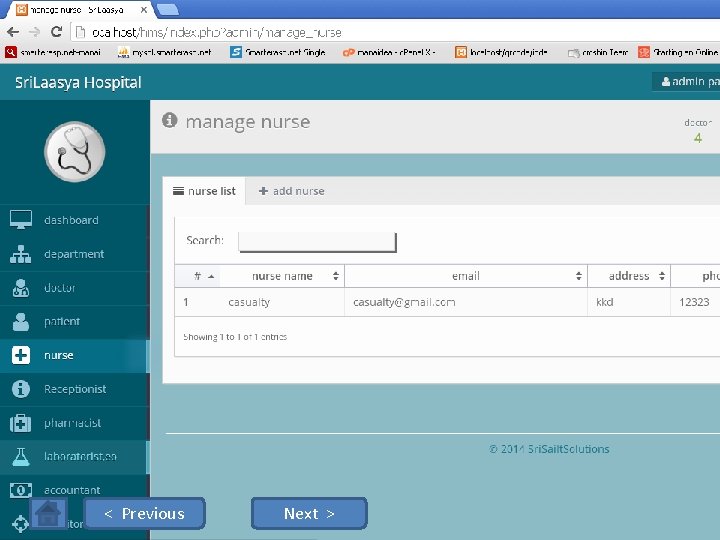The image size is (720, 540).
Task: Open the Receptionist menu item
Action: click(x=75, y=389)
